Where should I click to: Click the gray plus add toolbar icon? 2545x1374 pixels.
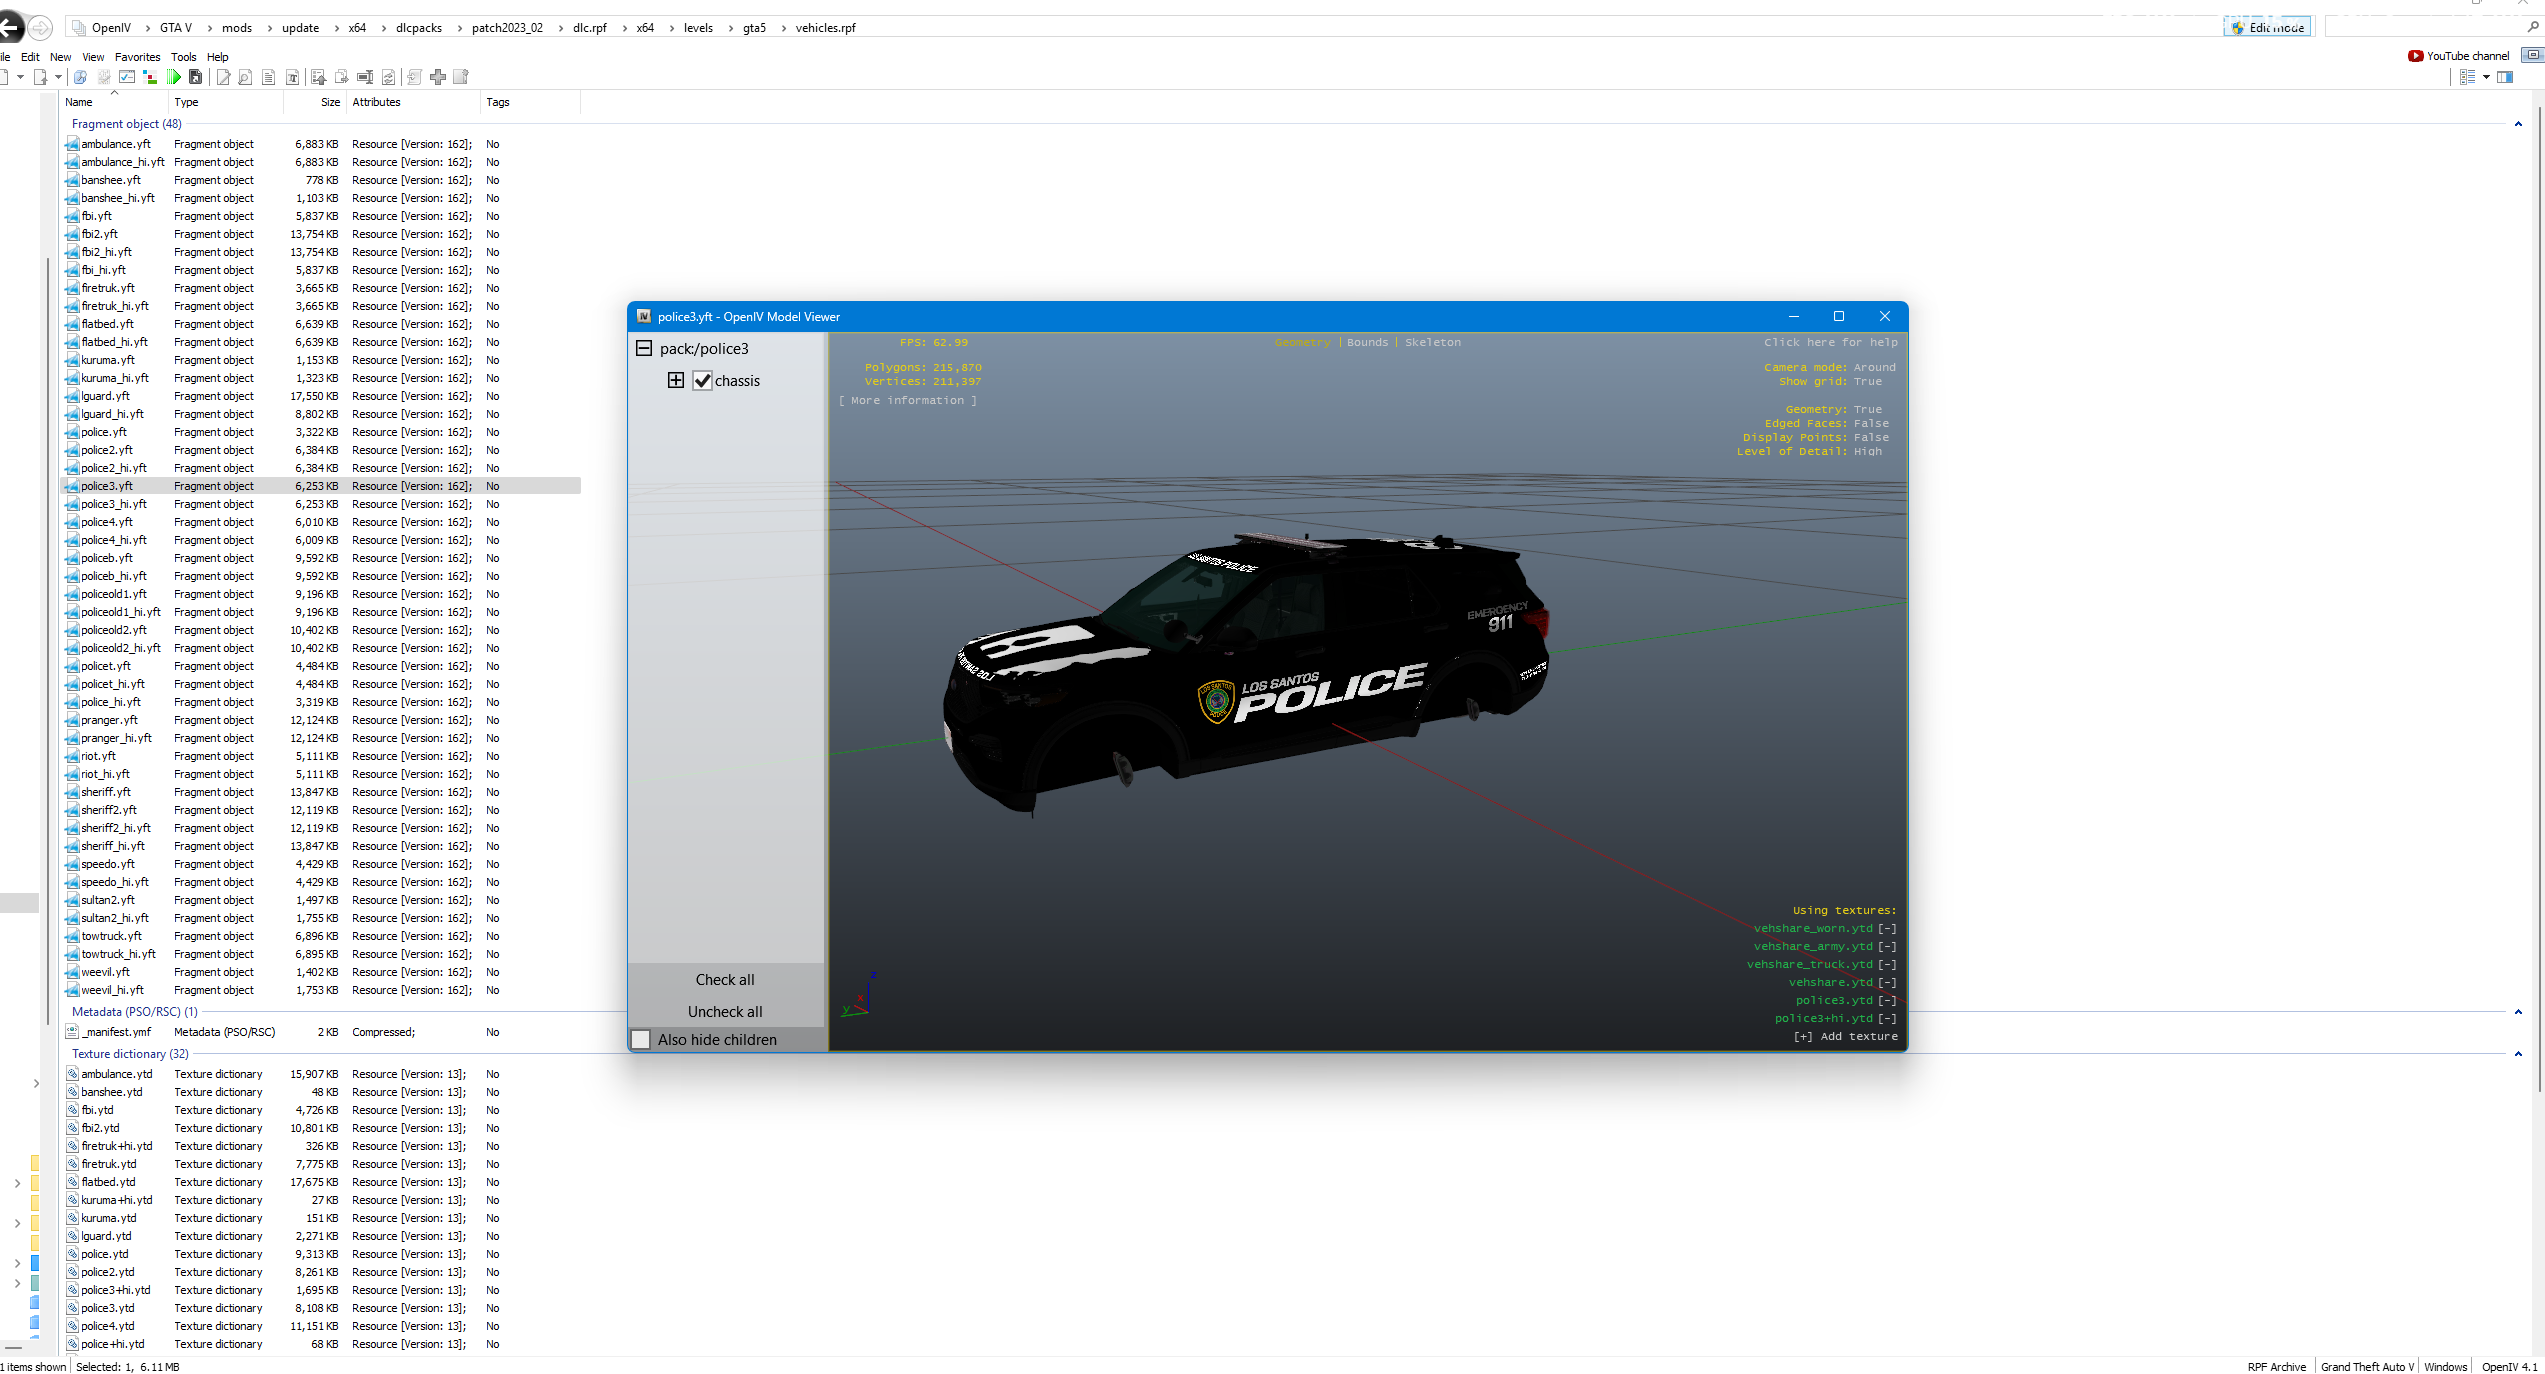pos(438,77)
